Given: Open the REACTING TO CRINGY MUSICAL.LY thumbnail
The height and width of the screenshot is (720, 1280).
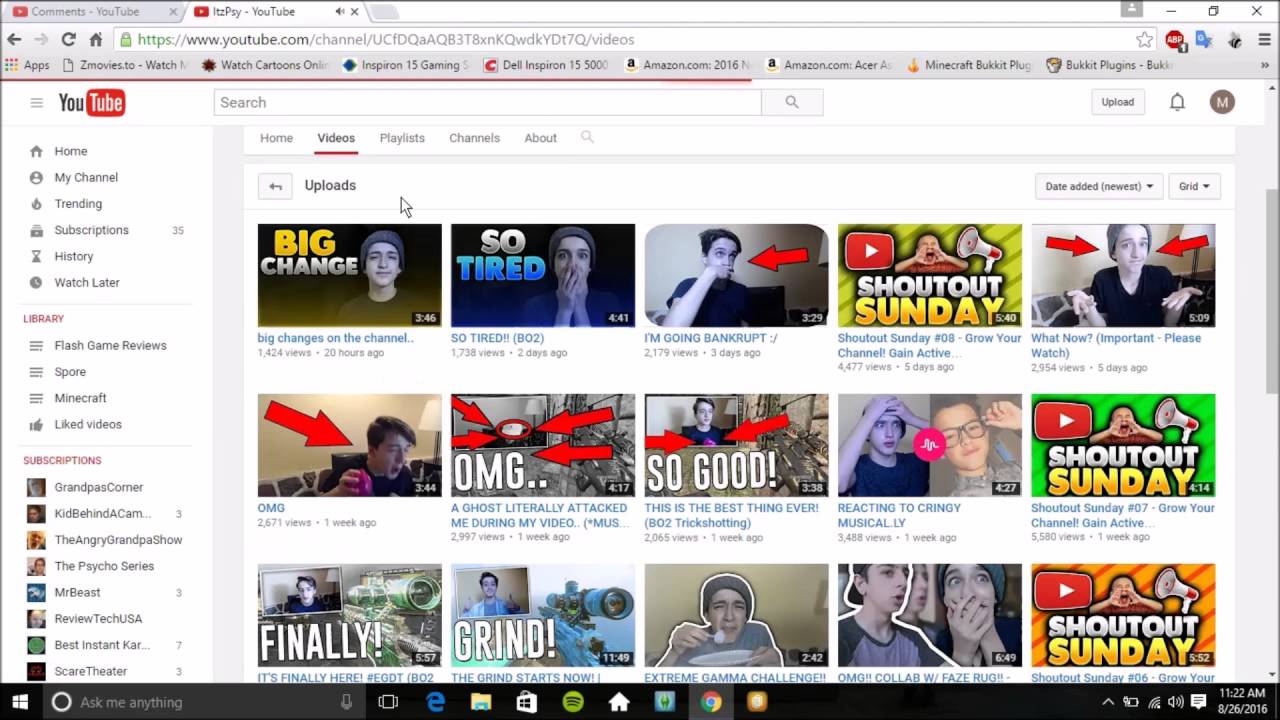Looking at the screenshot, I should pos(929,445).
